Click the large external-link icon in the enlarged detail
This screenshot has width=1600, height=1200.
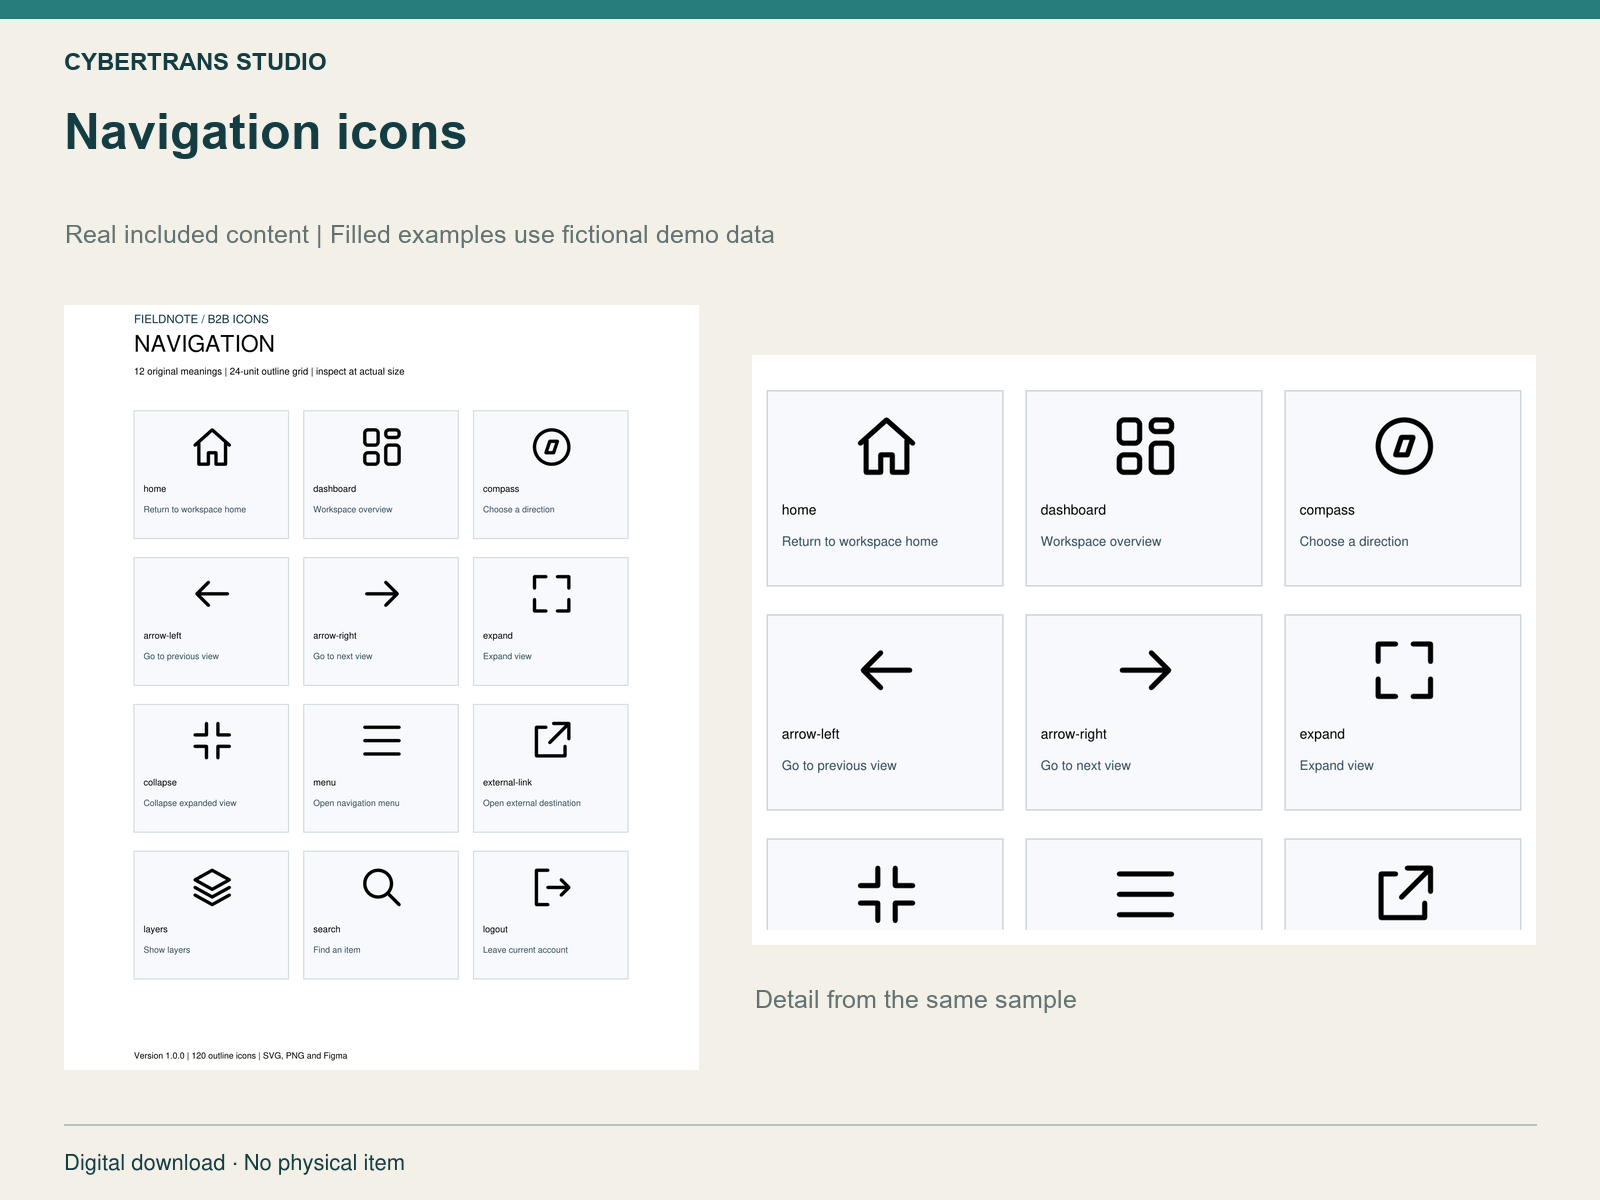click(x=1405, y=893)
